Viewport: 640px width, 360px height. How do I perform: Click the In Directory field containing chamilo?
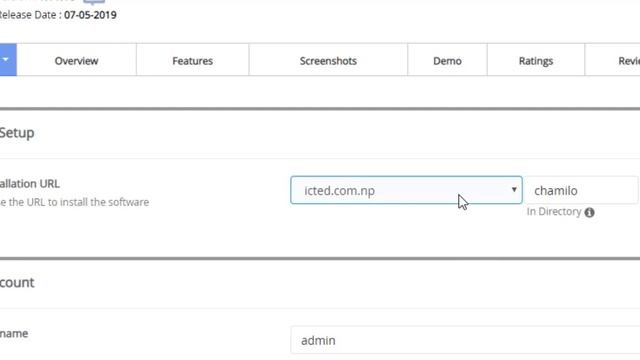click(x=581, y=190)
